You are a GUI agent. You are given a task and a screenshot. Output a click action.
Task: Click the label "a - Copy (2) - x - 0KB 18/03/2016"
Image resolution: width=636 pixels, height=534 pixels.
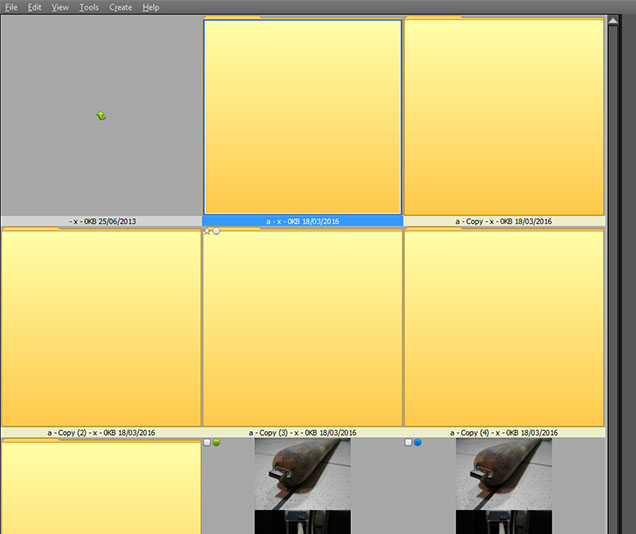click(101, 433)
